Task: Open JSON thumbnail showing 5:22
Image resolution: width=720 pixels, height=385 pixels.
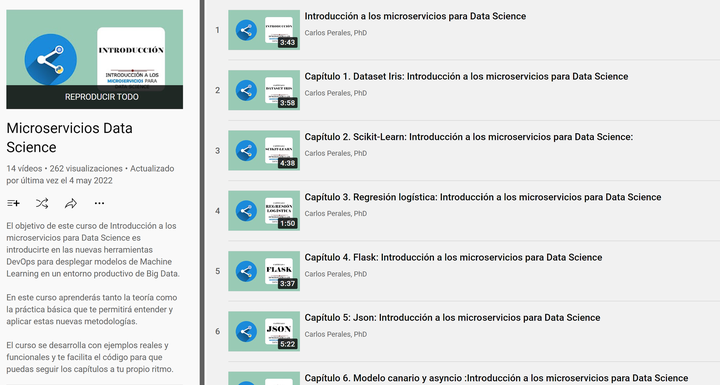Action: [x=264, y=331]
